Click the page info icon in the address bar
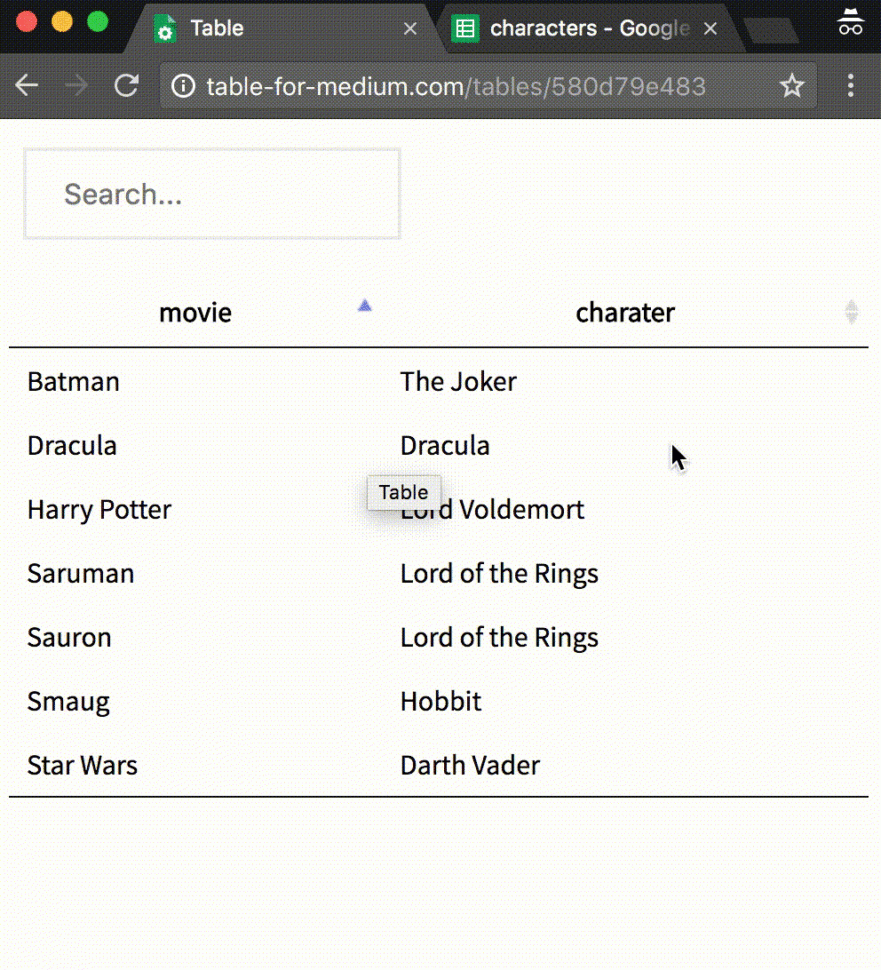 click(x=183, y=86)
